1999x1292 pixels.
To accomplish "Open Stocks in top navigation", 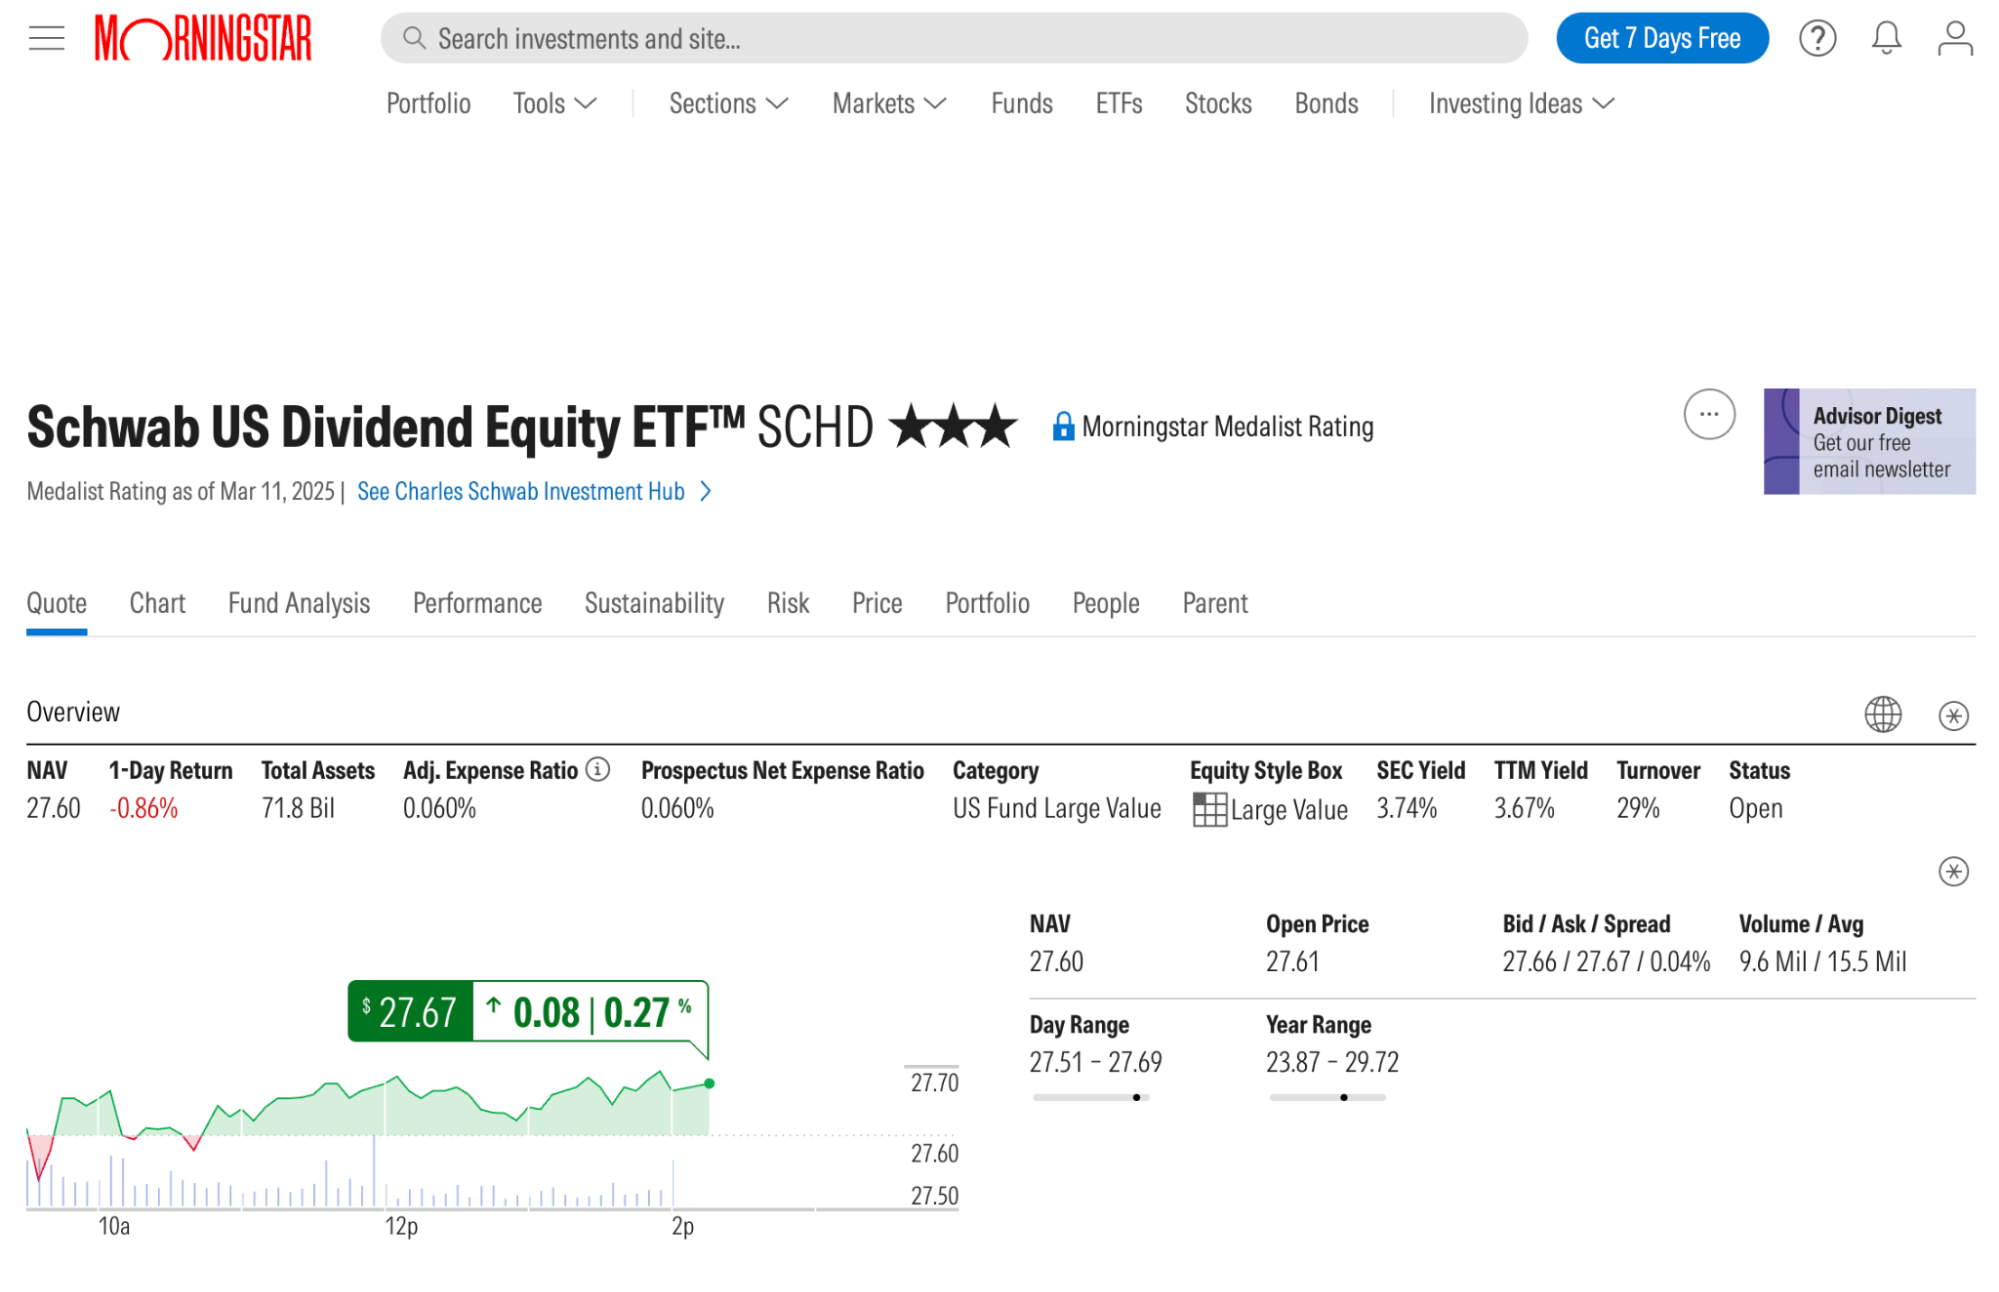I will 1217,103.
